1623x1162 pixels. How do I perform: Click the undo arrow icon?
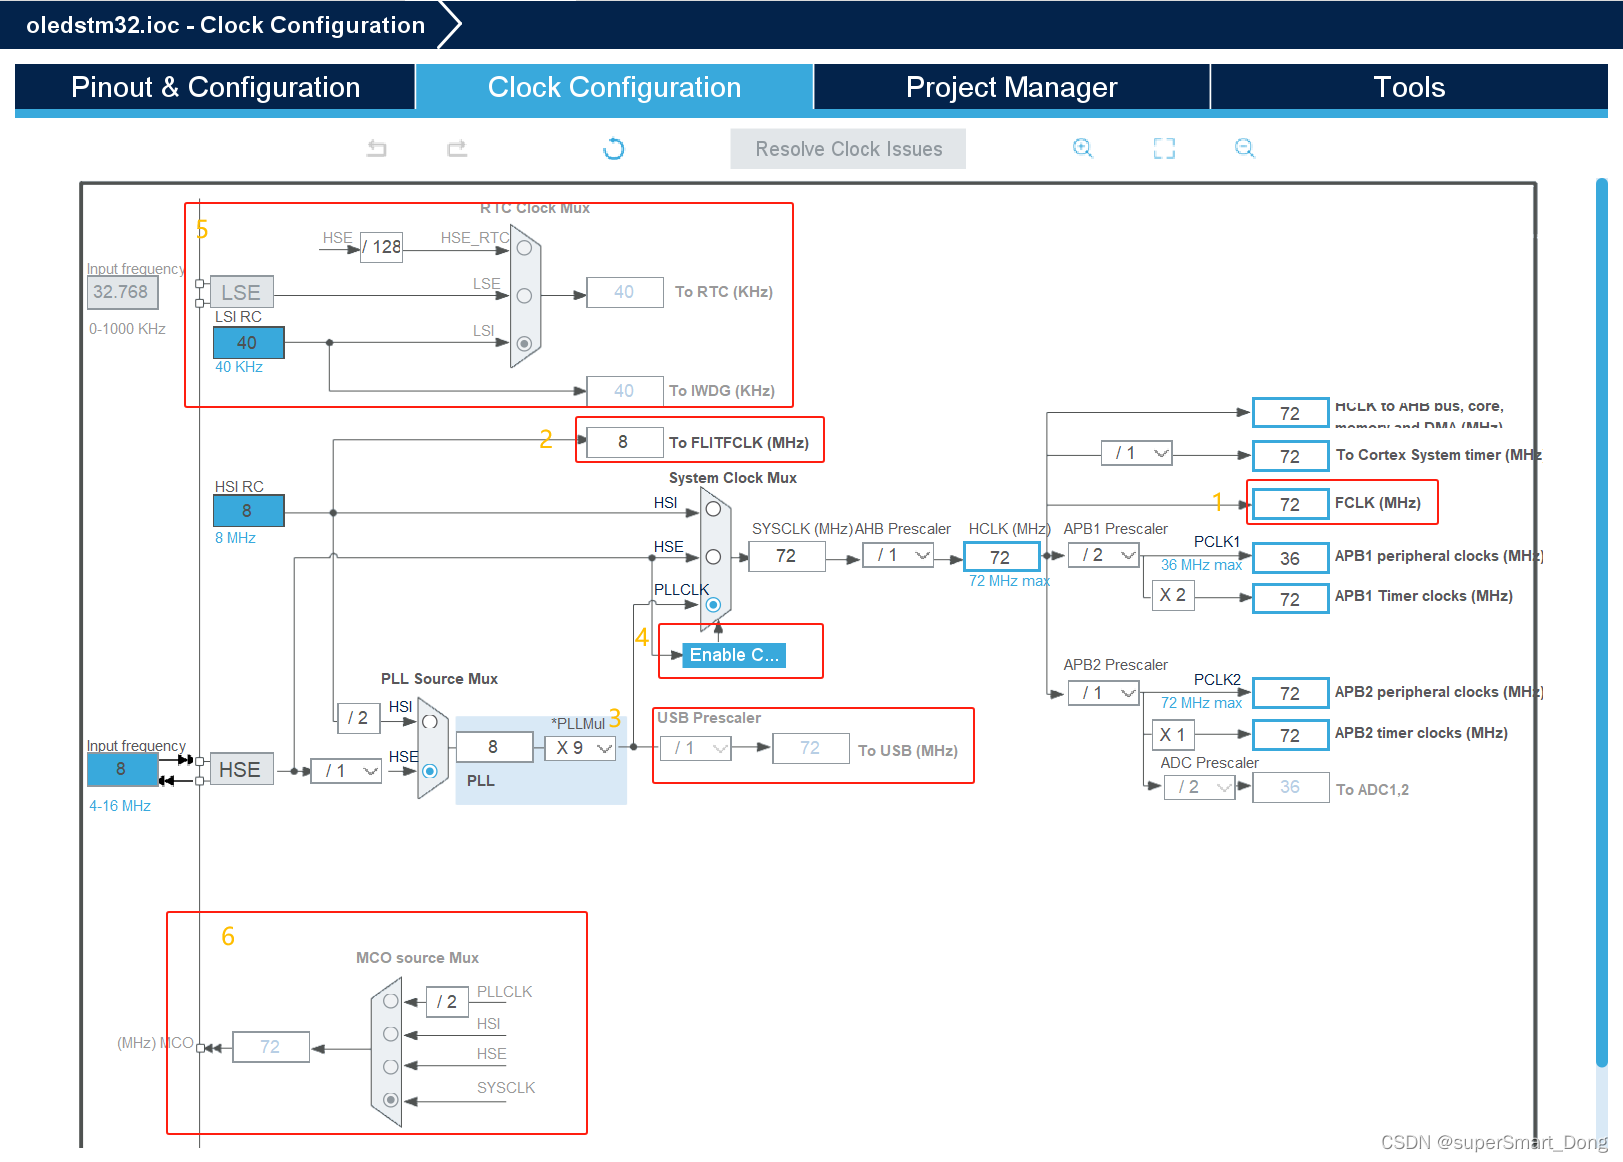[x=376, y=149]
